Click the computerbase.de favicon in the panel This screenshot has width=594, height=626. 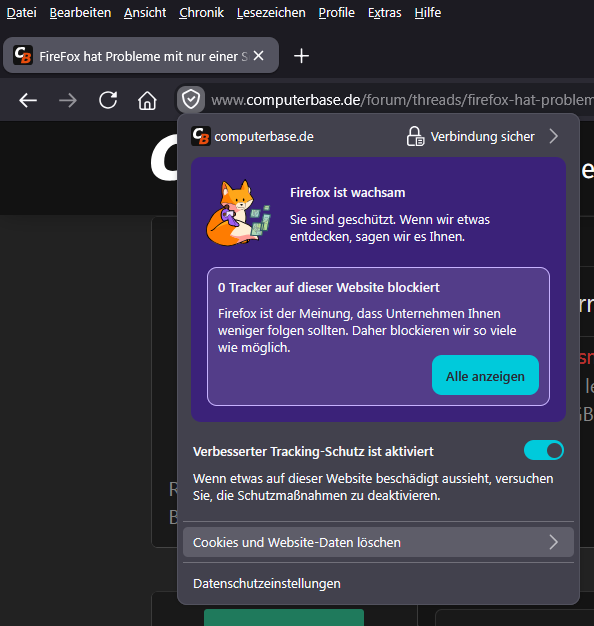(x=201, y=136)
